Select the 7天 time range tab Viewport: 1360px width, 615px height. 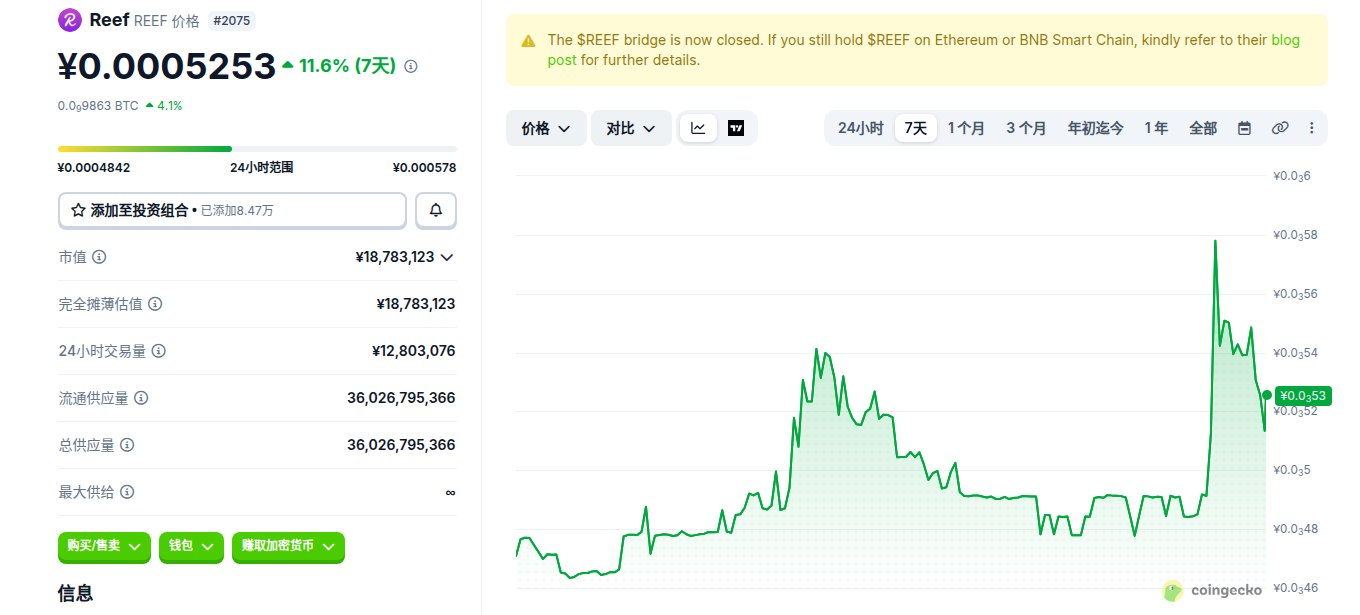tap(915, 128)
